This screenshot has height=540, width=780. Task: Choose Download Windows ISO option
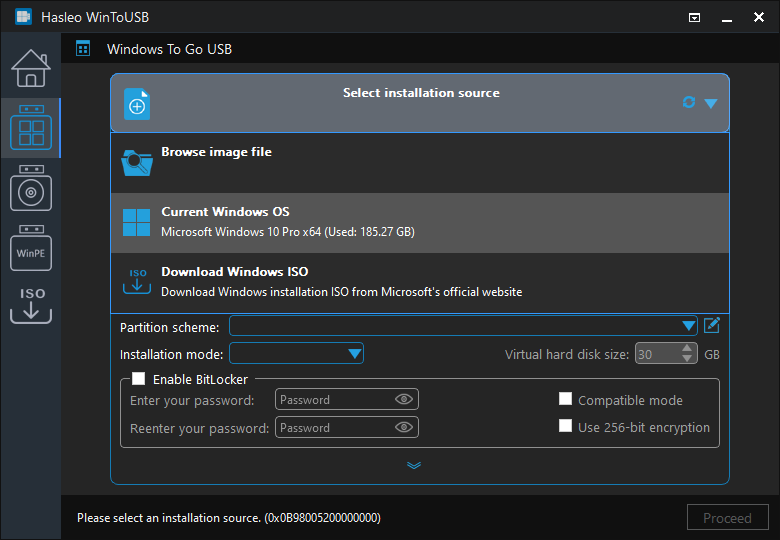tap(420, 282)
